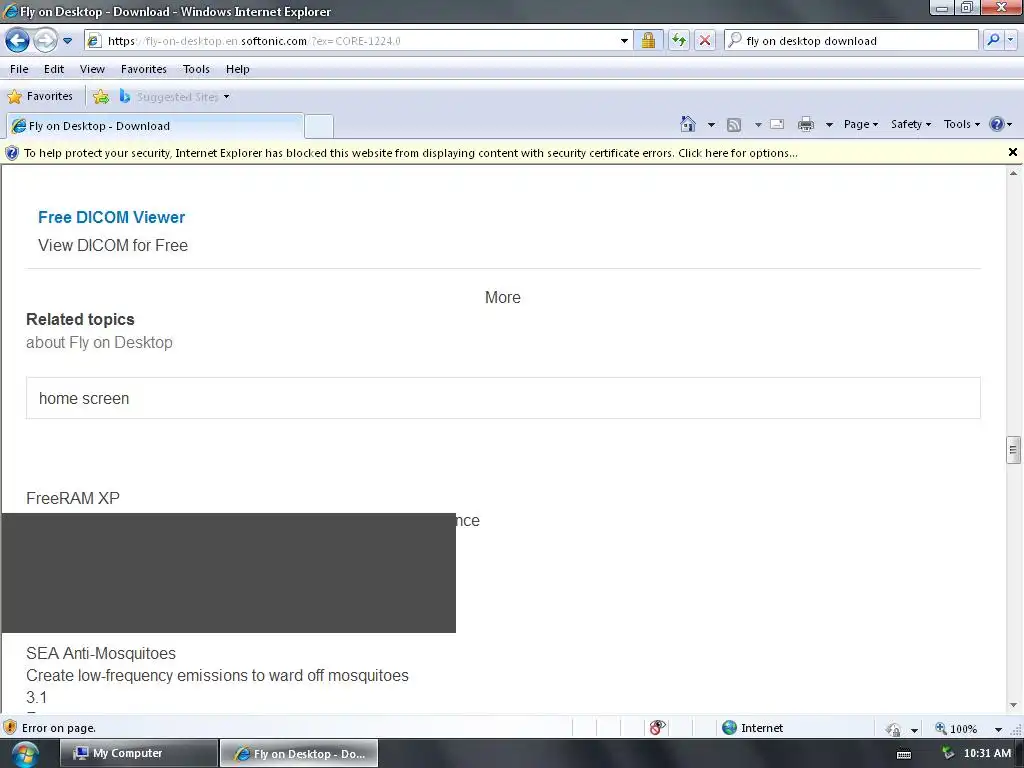Click the Home icon in the command bar

pyautogui.click(x=688, y=124)
